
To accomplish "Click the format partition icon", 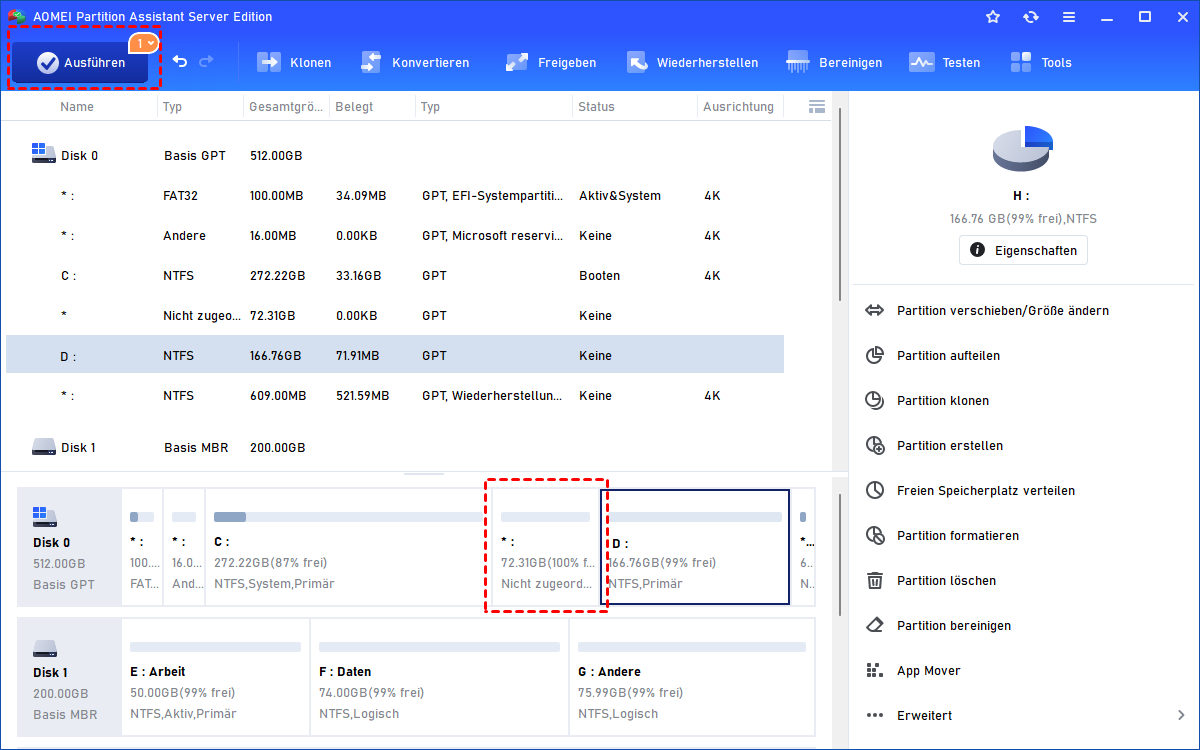I will point(875,536).
